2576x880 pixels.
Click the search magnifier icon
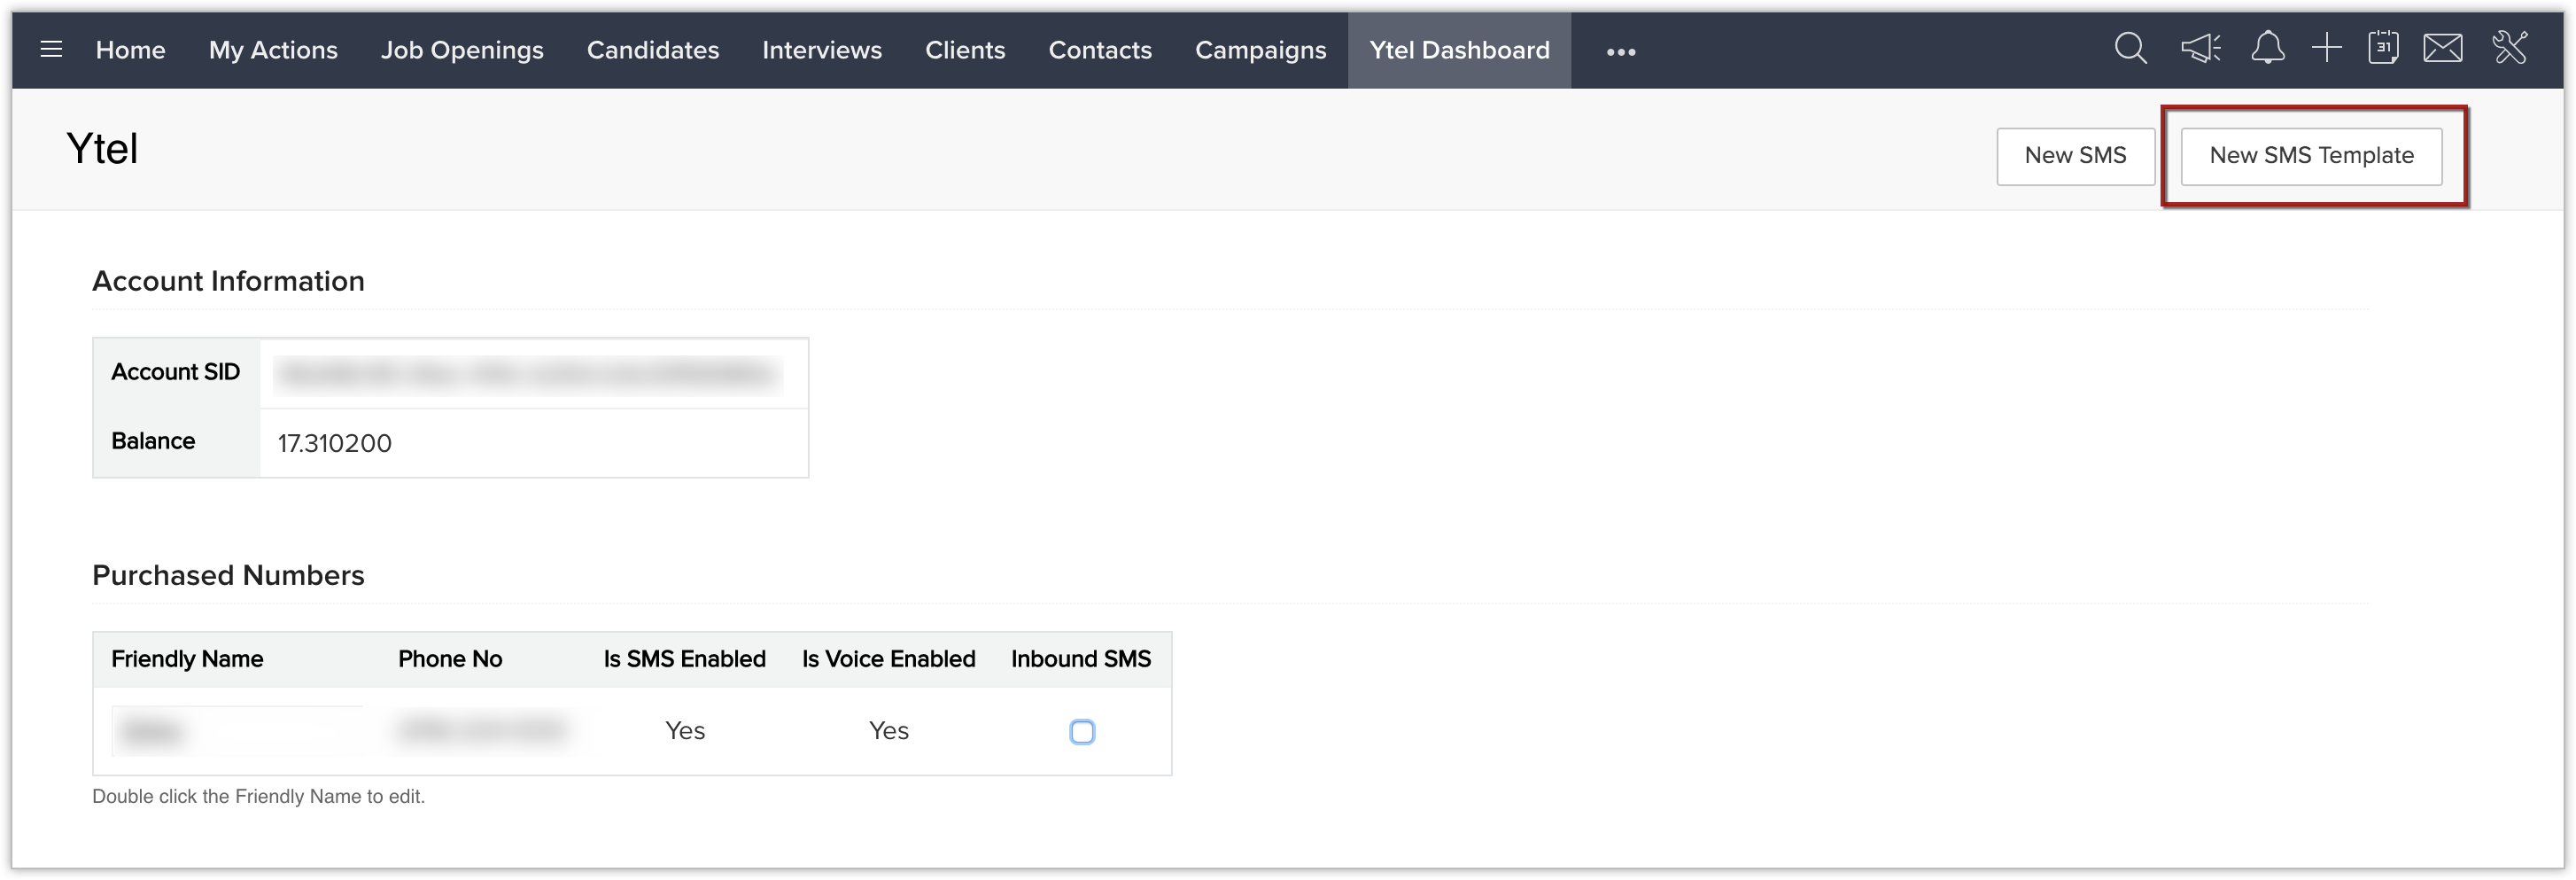(x=2130, y=48)
